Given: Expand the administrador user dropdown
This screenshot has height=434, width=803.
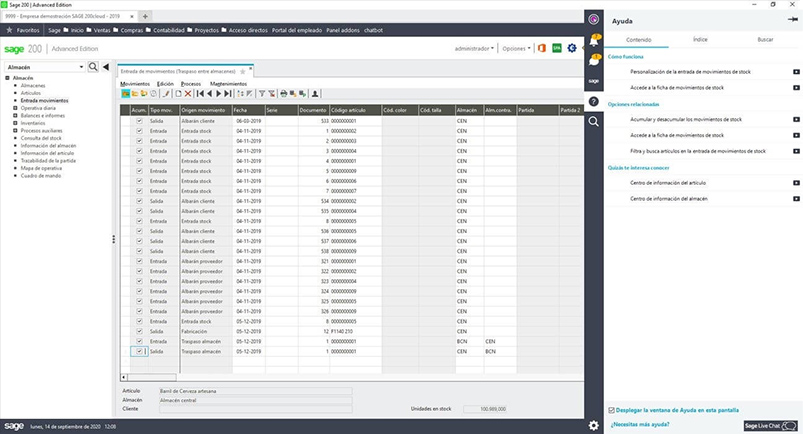Looking at the screenshot, I should click(474, 49).
